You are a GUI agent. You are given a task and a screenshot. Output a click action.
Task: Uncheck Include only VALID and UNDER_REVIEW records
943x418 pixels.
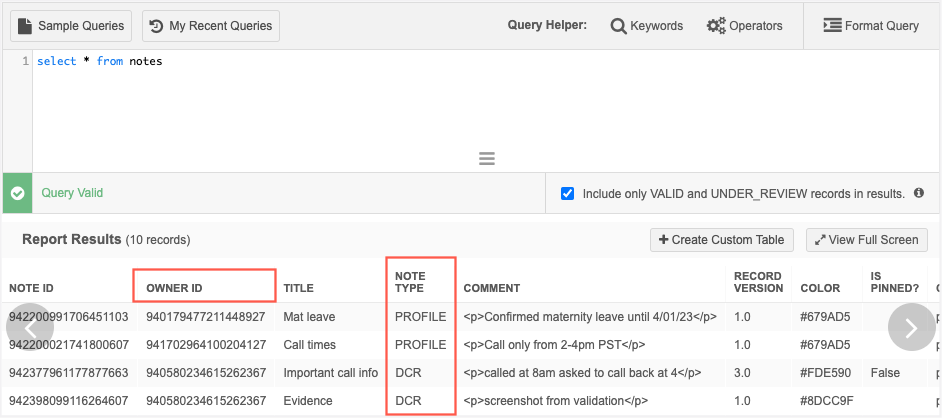568,193
